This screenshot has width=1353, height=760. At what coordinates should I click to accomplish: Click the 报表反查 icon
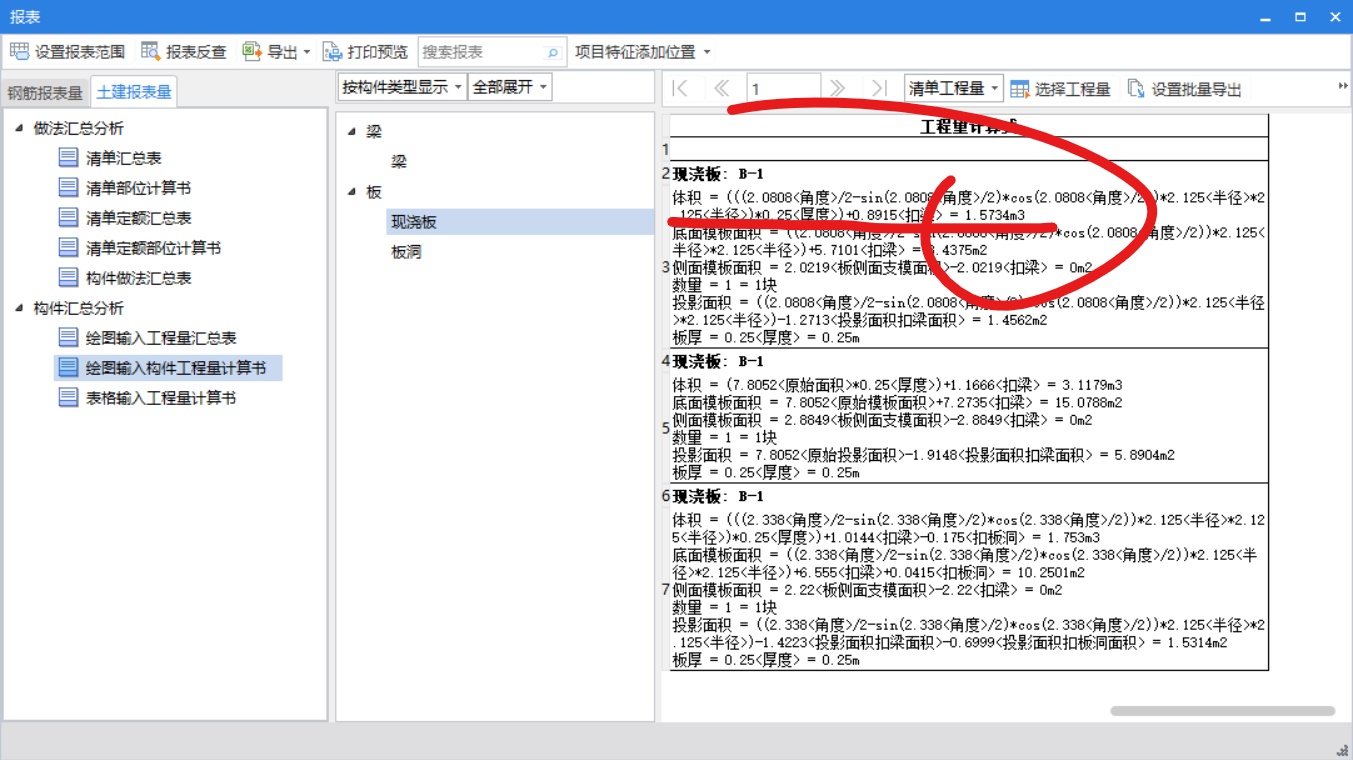[151, 52]
